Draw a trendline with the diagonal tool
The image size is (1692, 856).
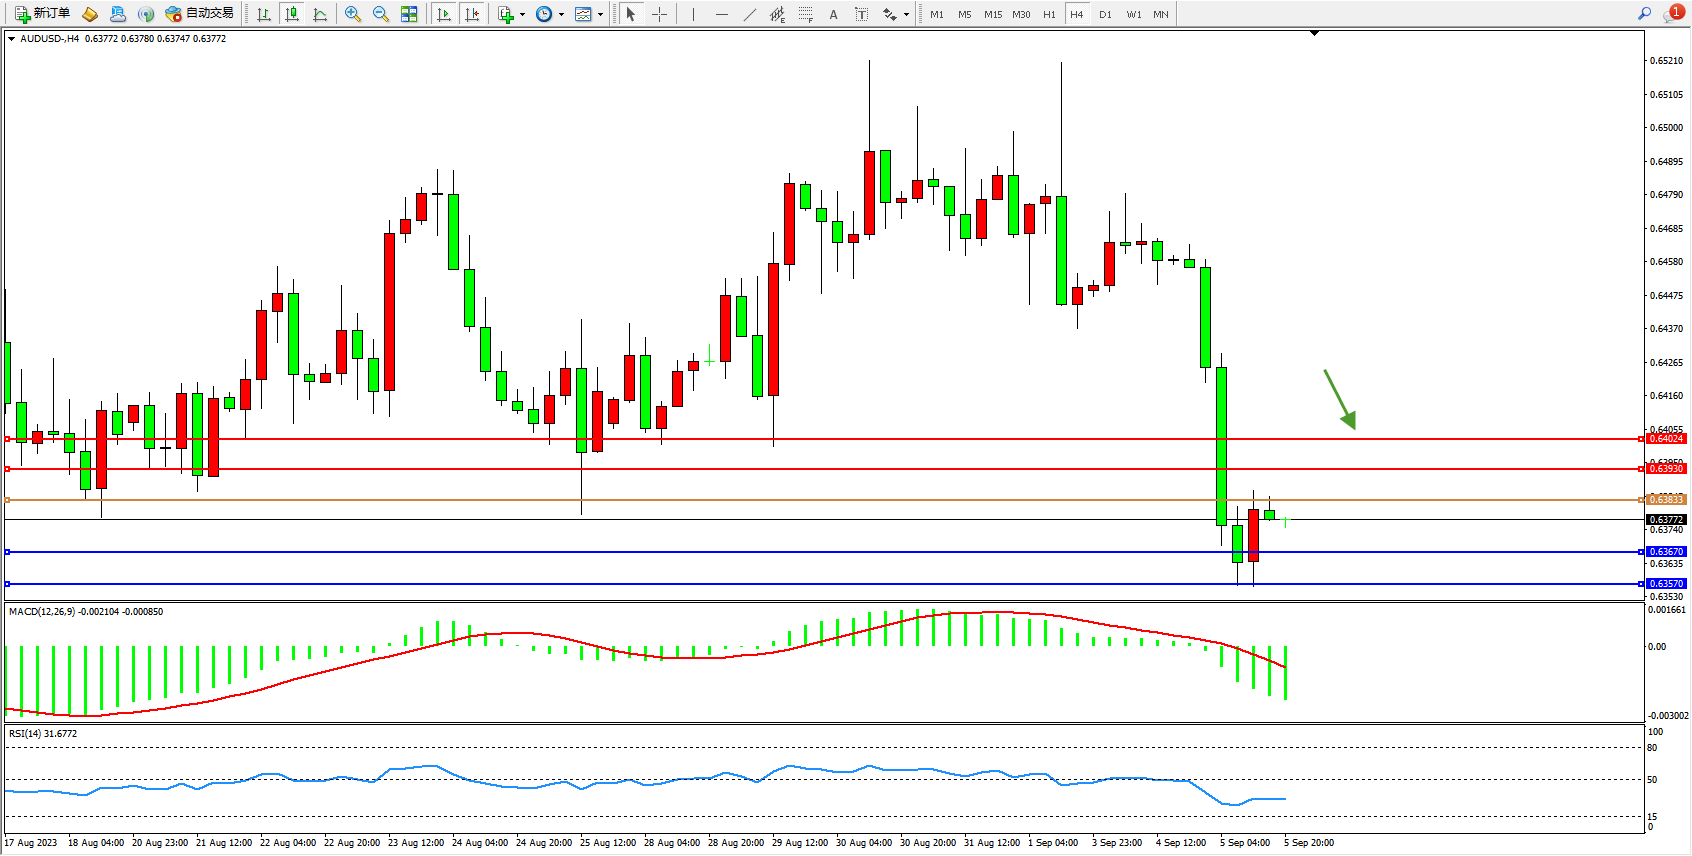[x=750, y=14]
